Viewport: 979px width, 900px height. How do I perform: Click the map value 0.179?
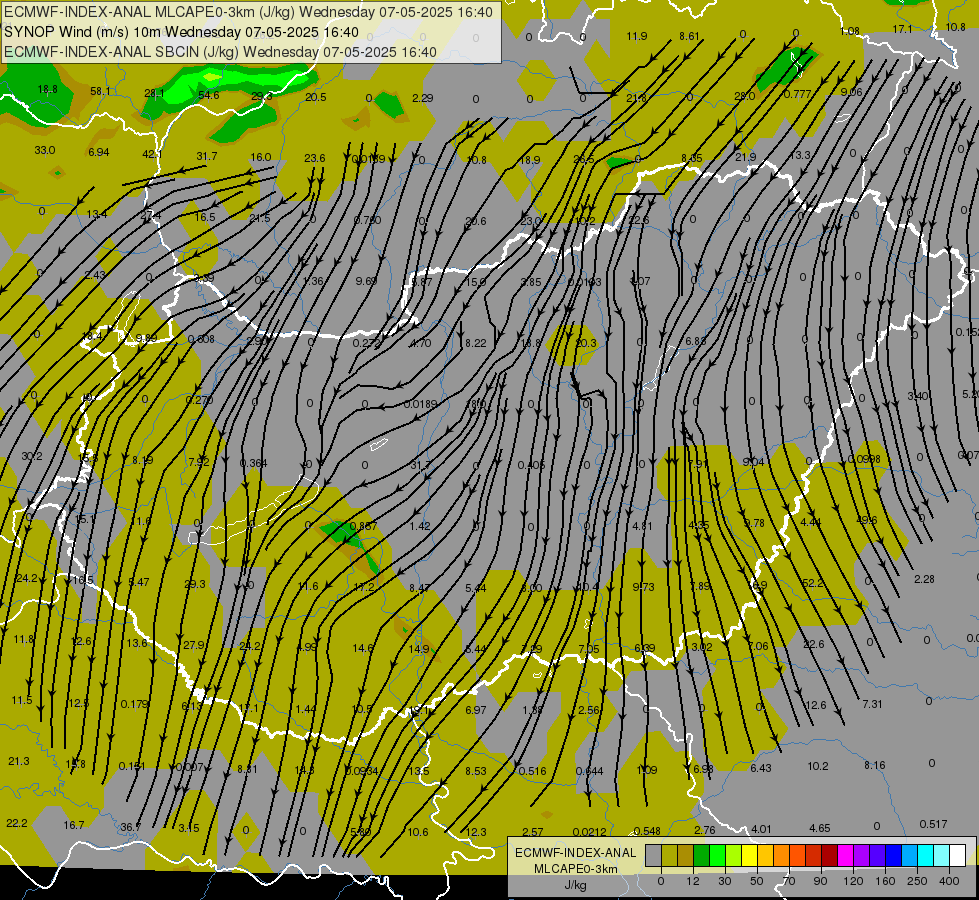pos(135,704)
